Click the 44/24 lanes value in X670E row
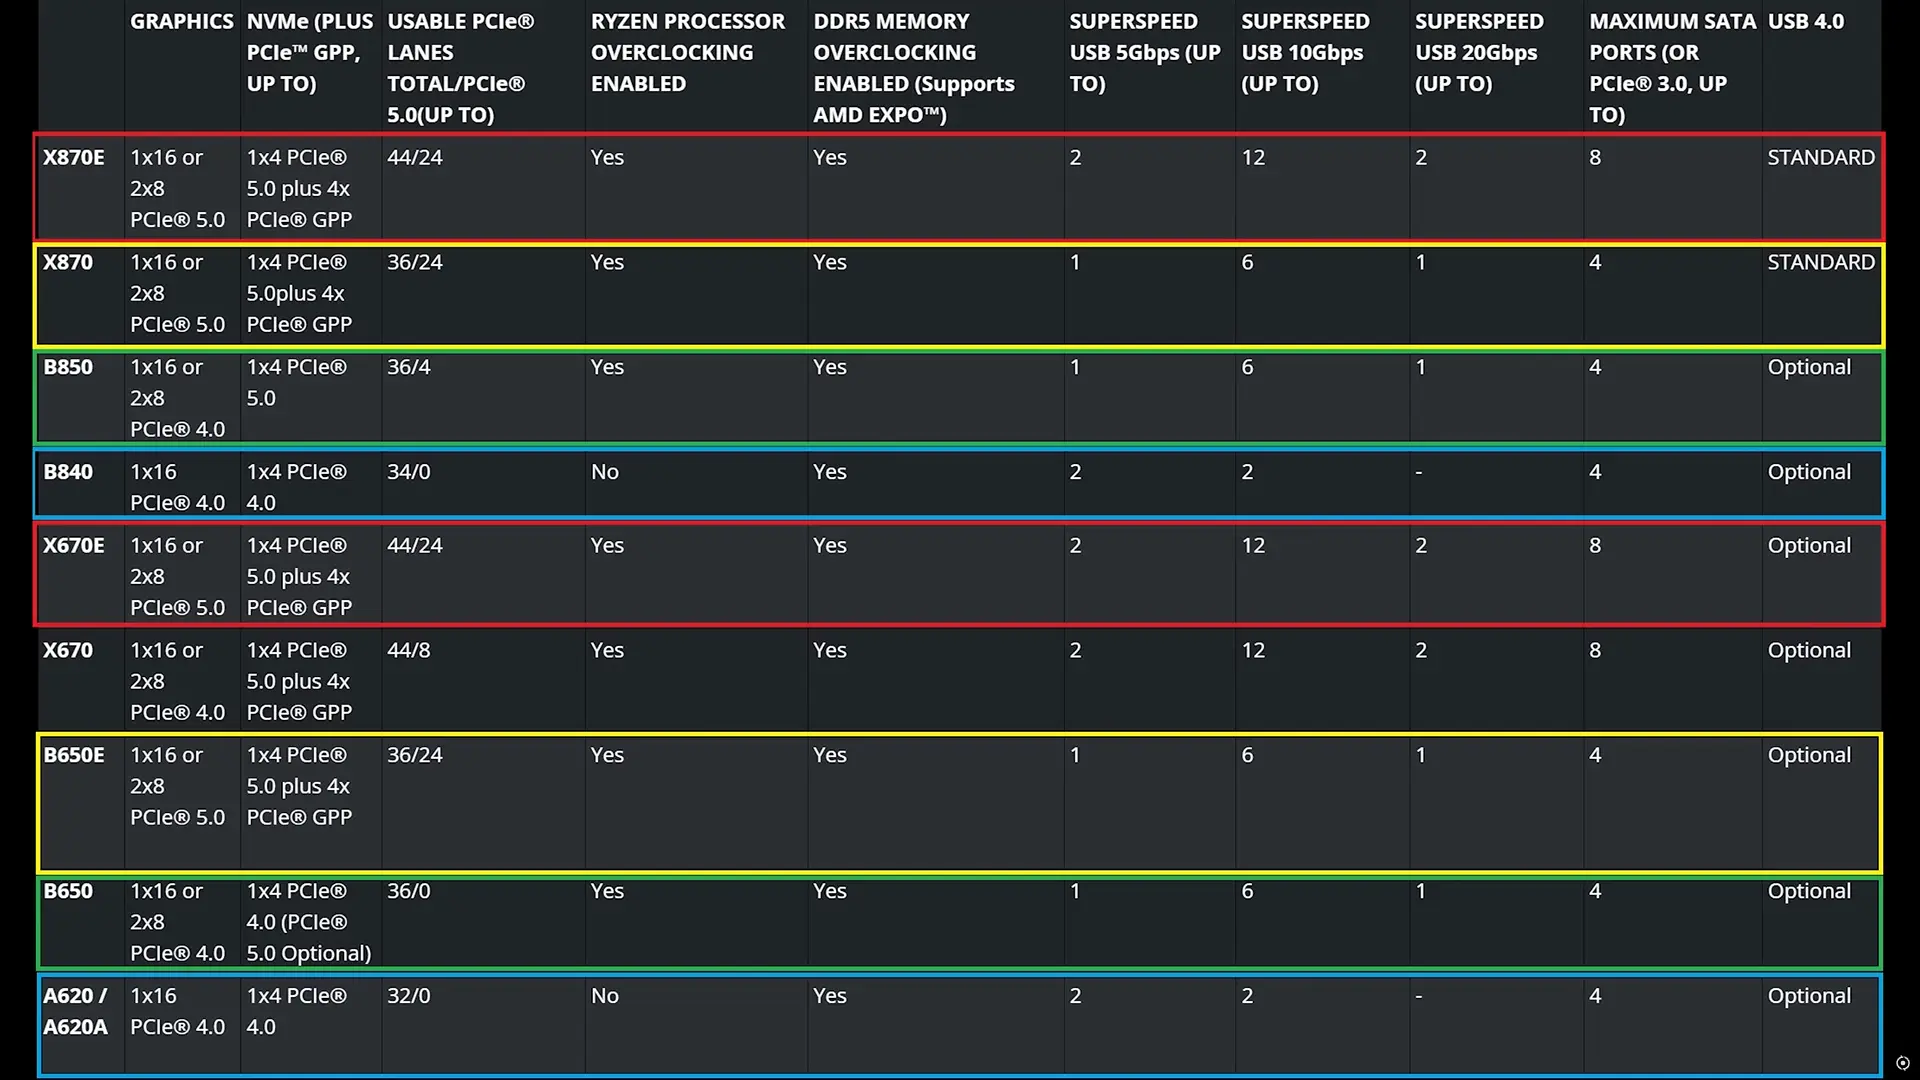 tap(415, 545)
